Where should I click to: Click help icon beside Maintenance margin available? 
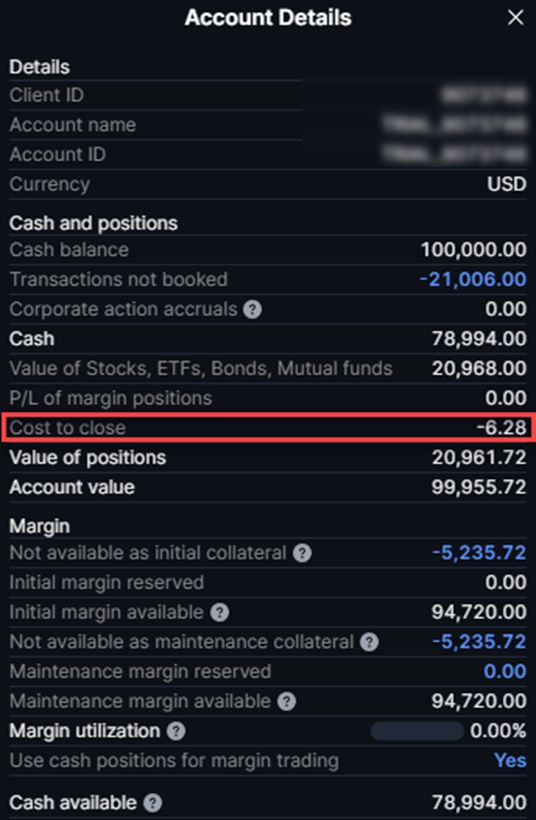click(x=286, y=701)
